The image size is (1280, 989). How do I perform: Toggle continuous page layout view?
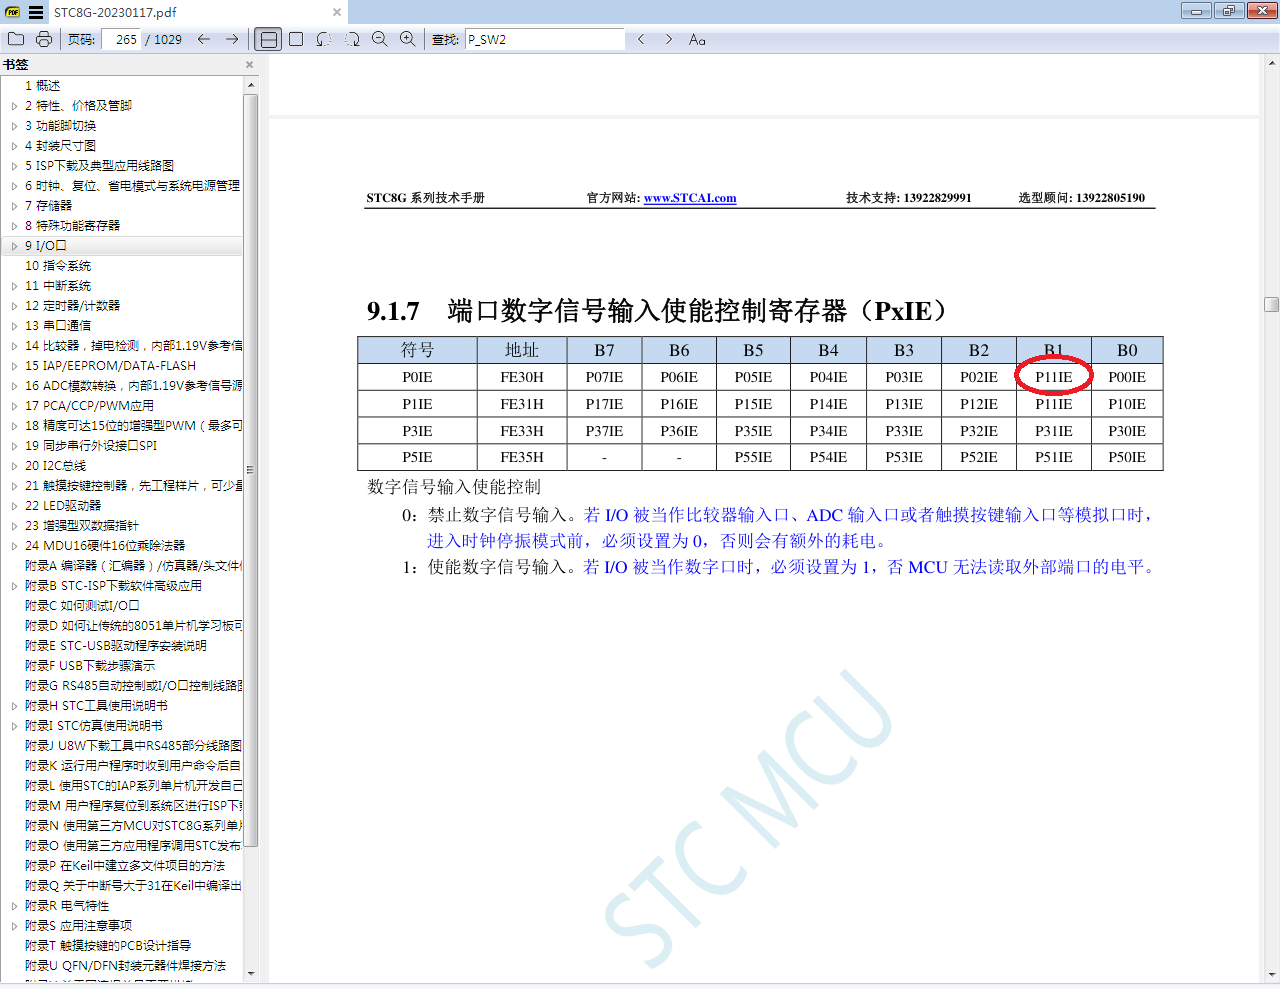[x=268, y=39]
